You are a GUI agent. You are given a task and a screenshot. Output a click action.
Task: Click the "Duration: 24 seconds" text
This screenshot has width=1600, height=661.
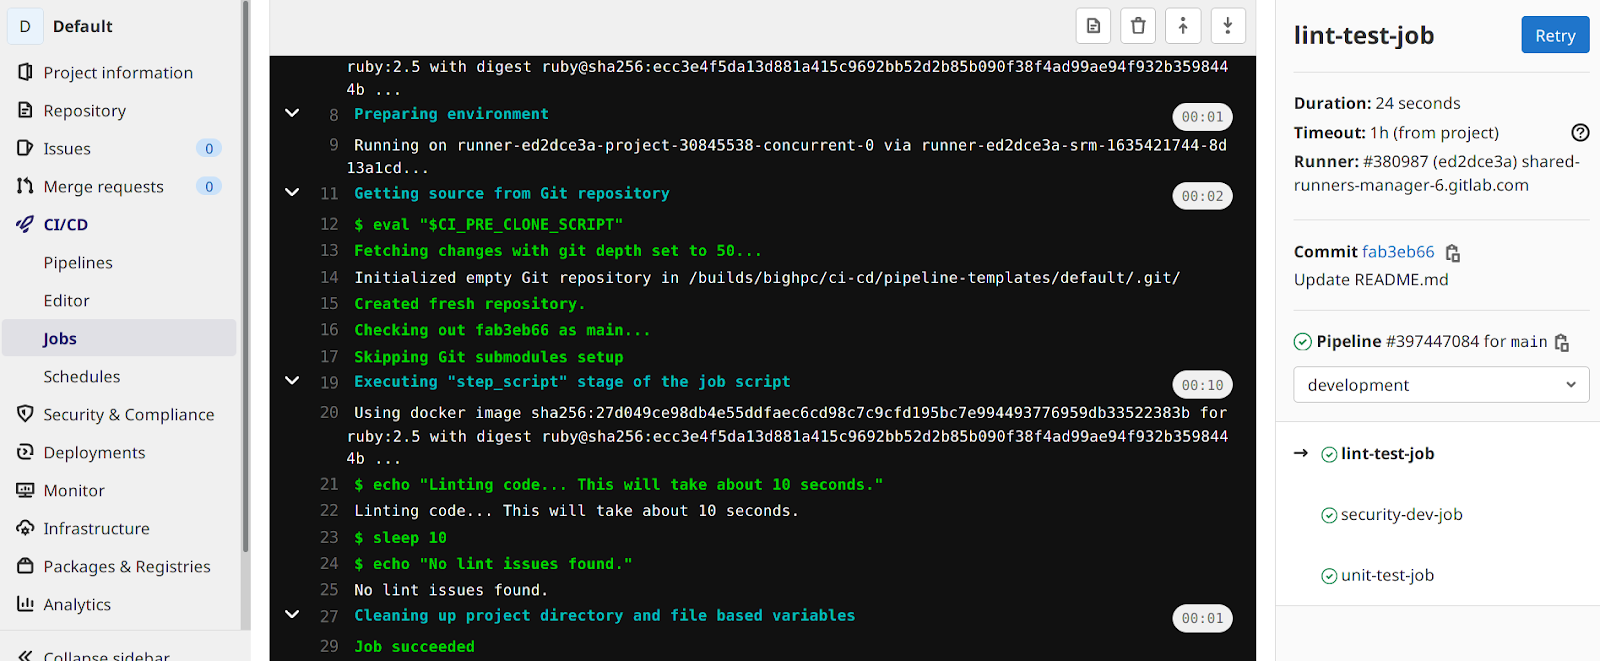(x=1377, y=103)
